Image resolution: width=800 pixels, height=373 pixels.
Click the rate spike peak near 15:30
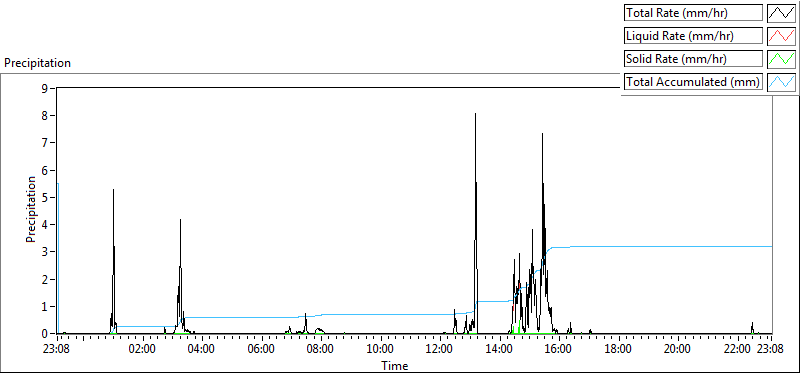[x=542, y=134]
